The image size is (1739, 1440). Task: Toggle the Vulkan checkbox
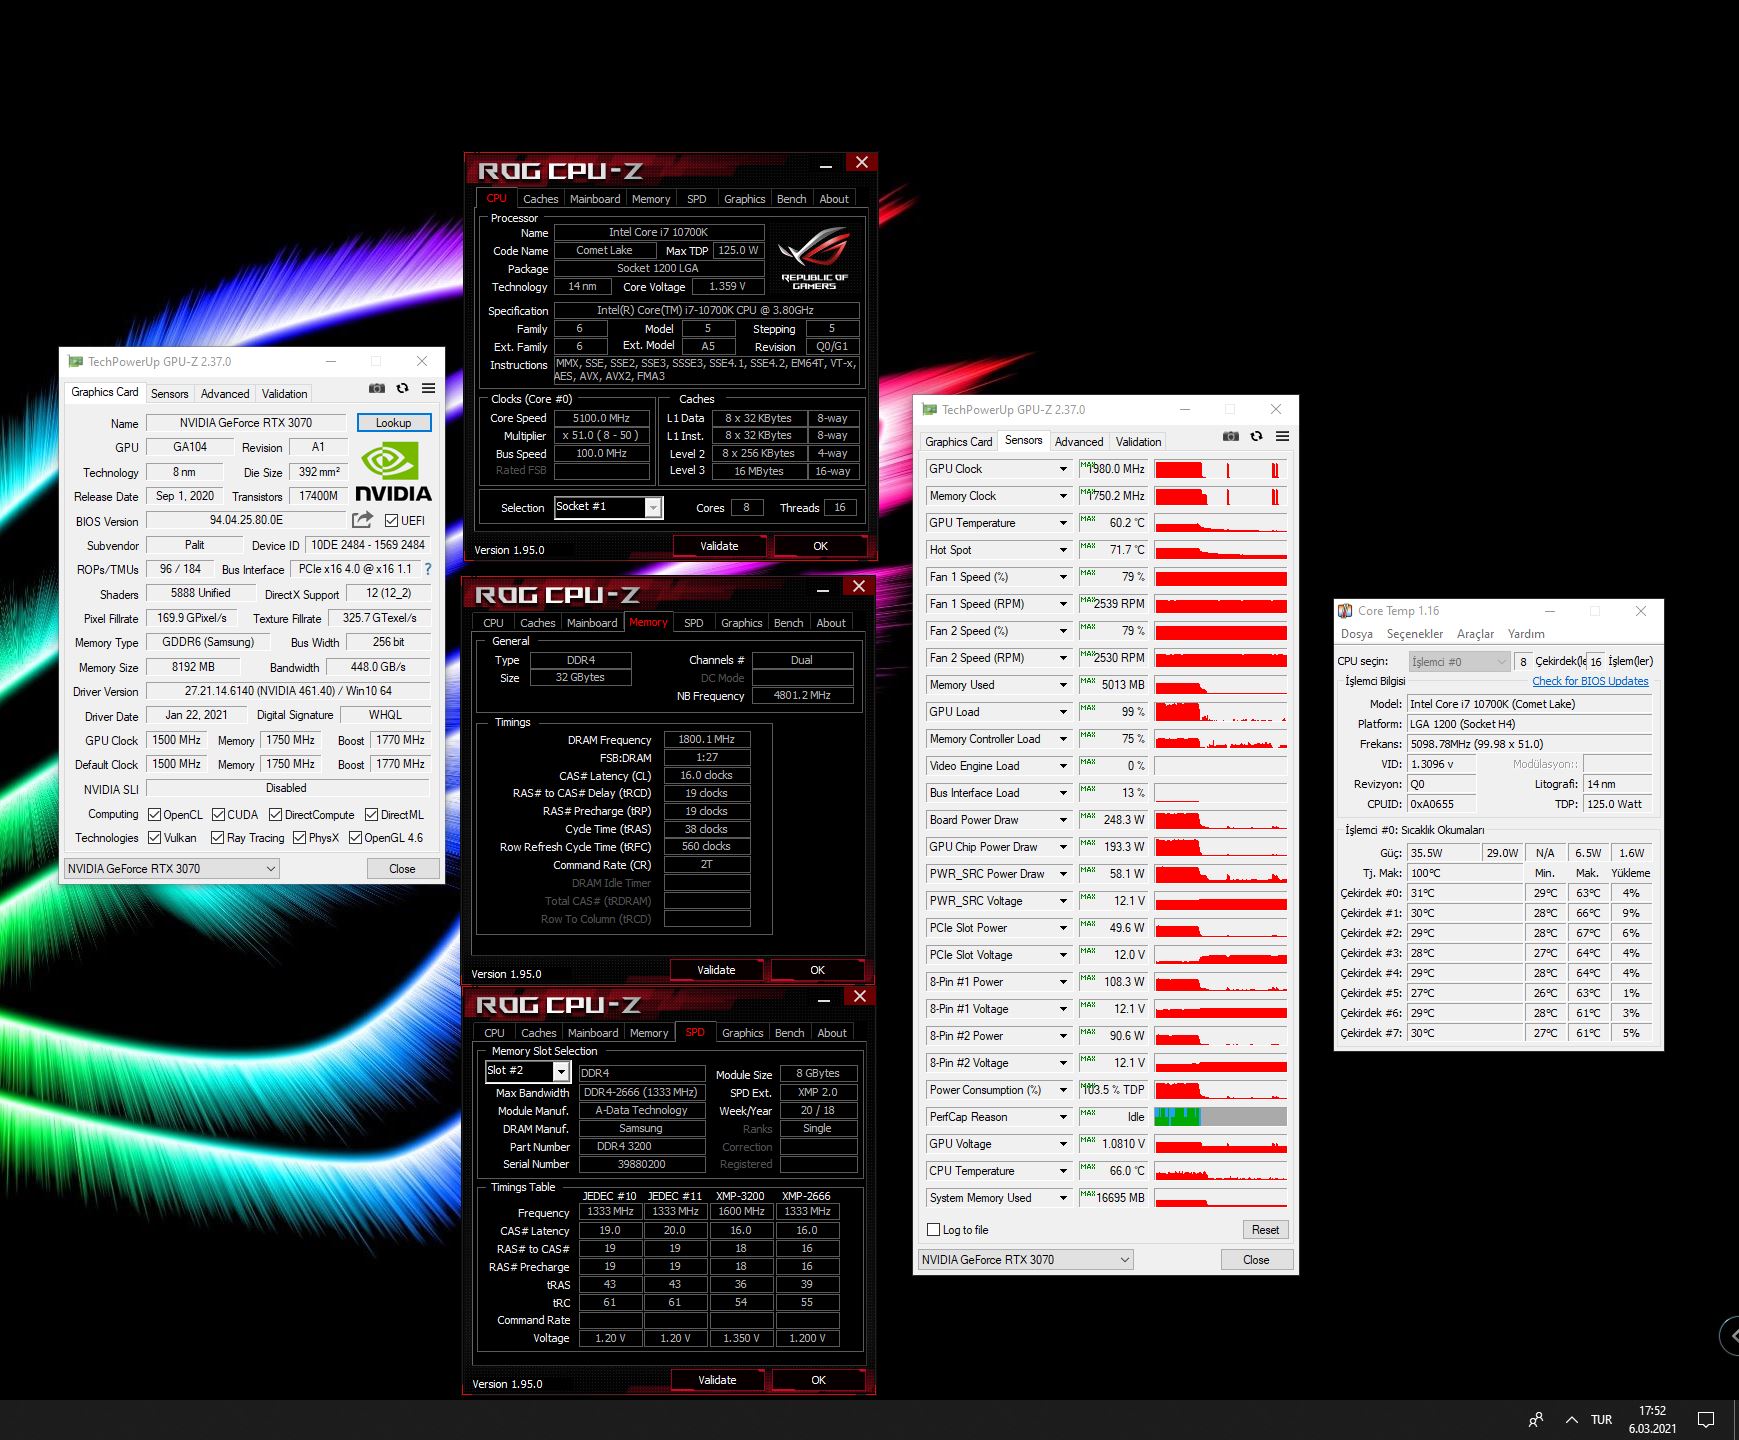154,838
